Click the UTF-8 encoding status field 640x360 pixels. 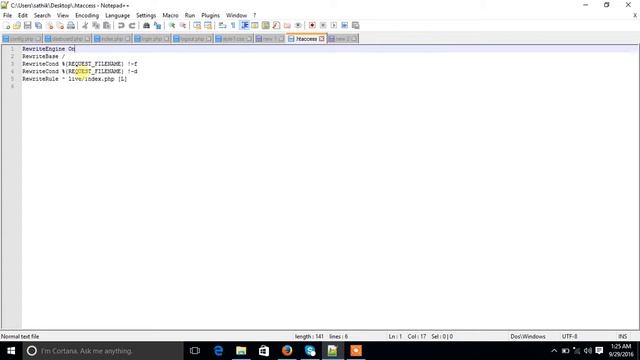pyautogui.click(x=569, y=336)
